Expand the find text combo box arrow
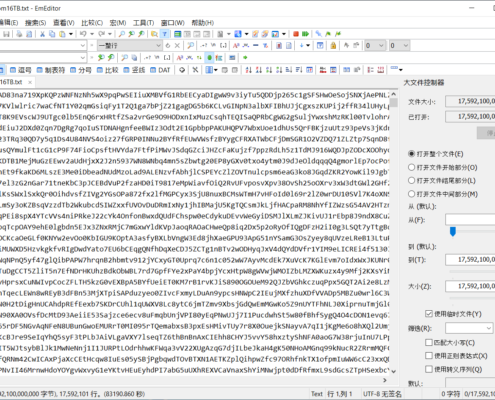This screenshot has width=495, height=400. coord(83,58)
